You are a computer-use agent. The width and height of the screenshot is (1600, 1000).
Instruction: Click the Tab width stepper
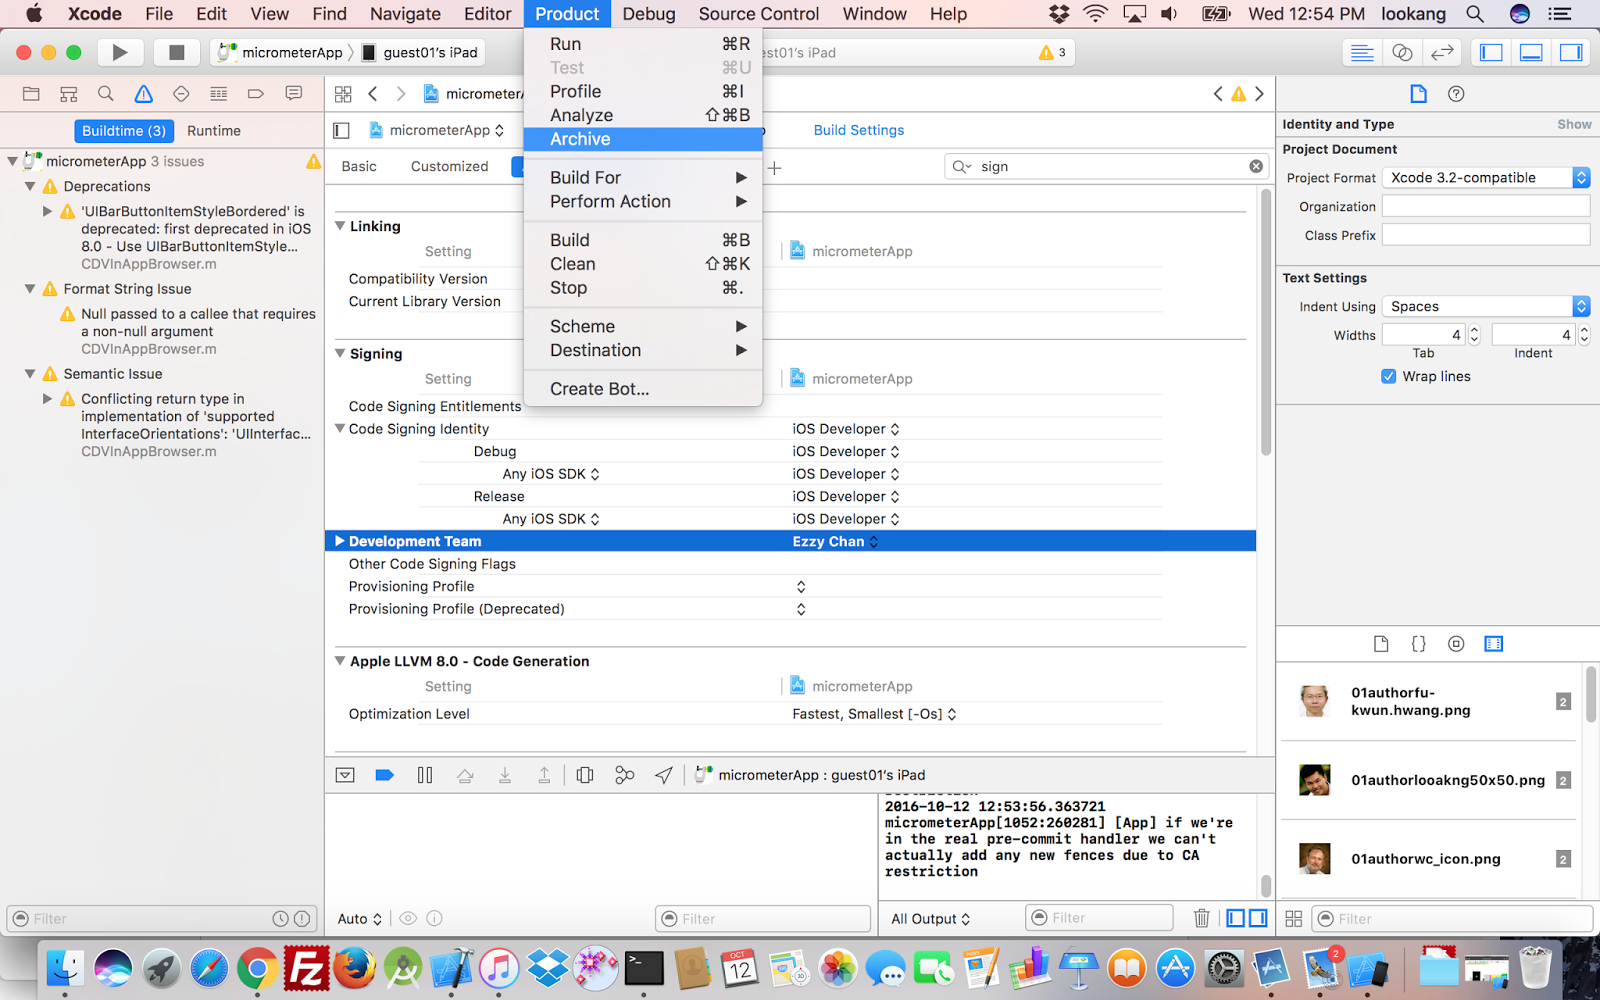click(1474, 335)
